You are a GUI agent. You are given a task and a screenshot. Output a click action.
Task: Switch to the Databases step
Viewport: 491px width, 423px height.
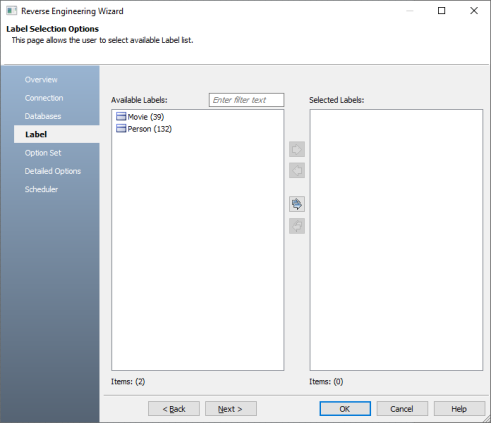[x=43, y=116]
